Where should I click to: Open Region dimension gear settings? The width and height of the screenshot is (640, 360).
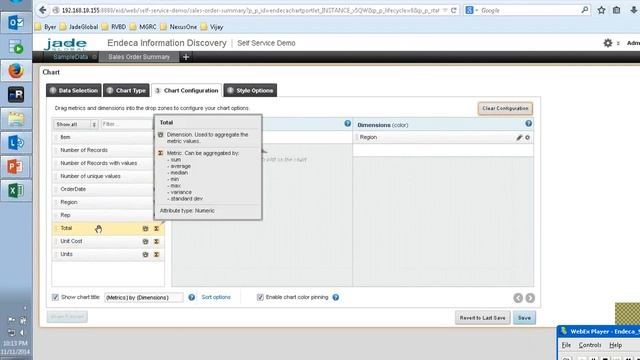pyautogui.click(x=527, y=138)
